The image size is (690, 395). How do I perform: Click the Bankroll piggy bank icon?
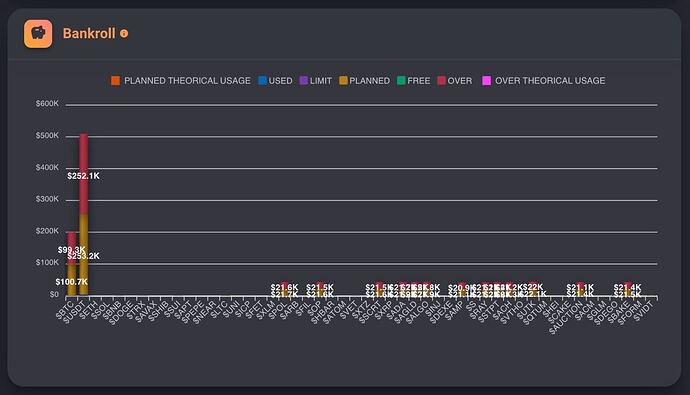[38, 33]
